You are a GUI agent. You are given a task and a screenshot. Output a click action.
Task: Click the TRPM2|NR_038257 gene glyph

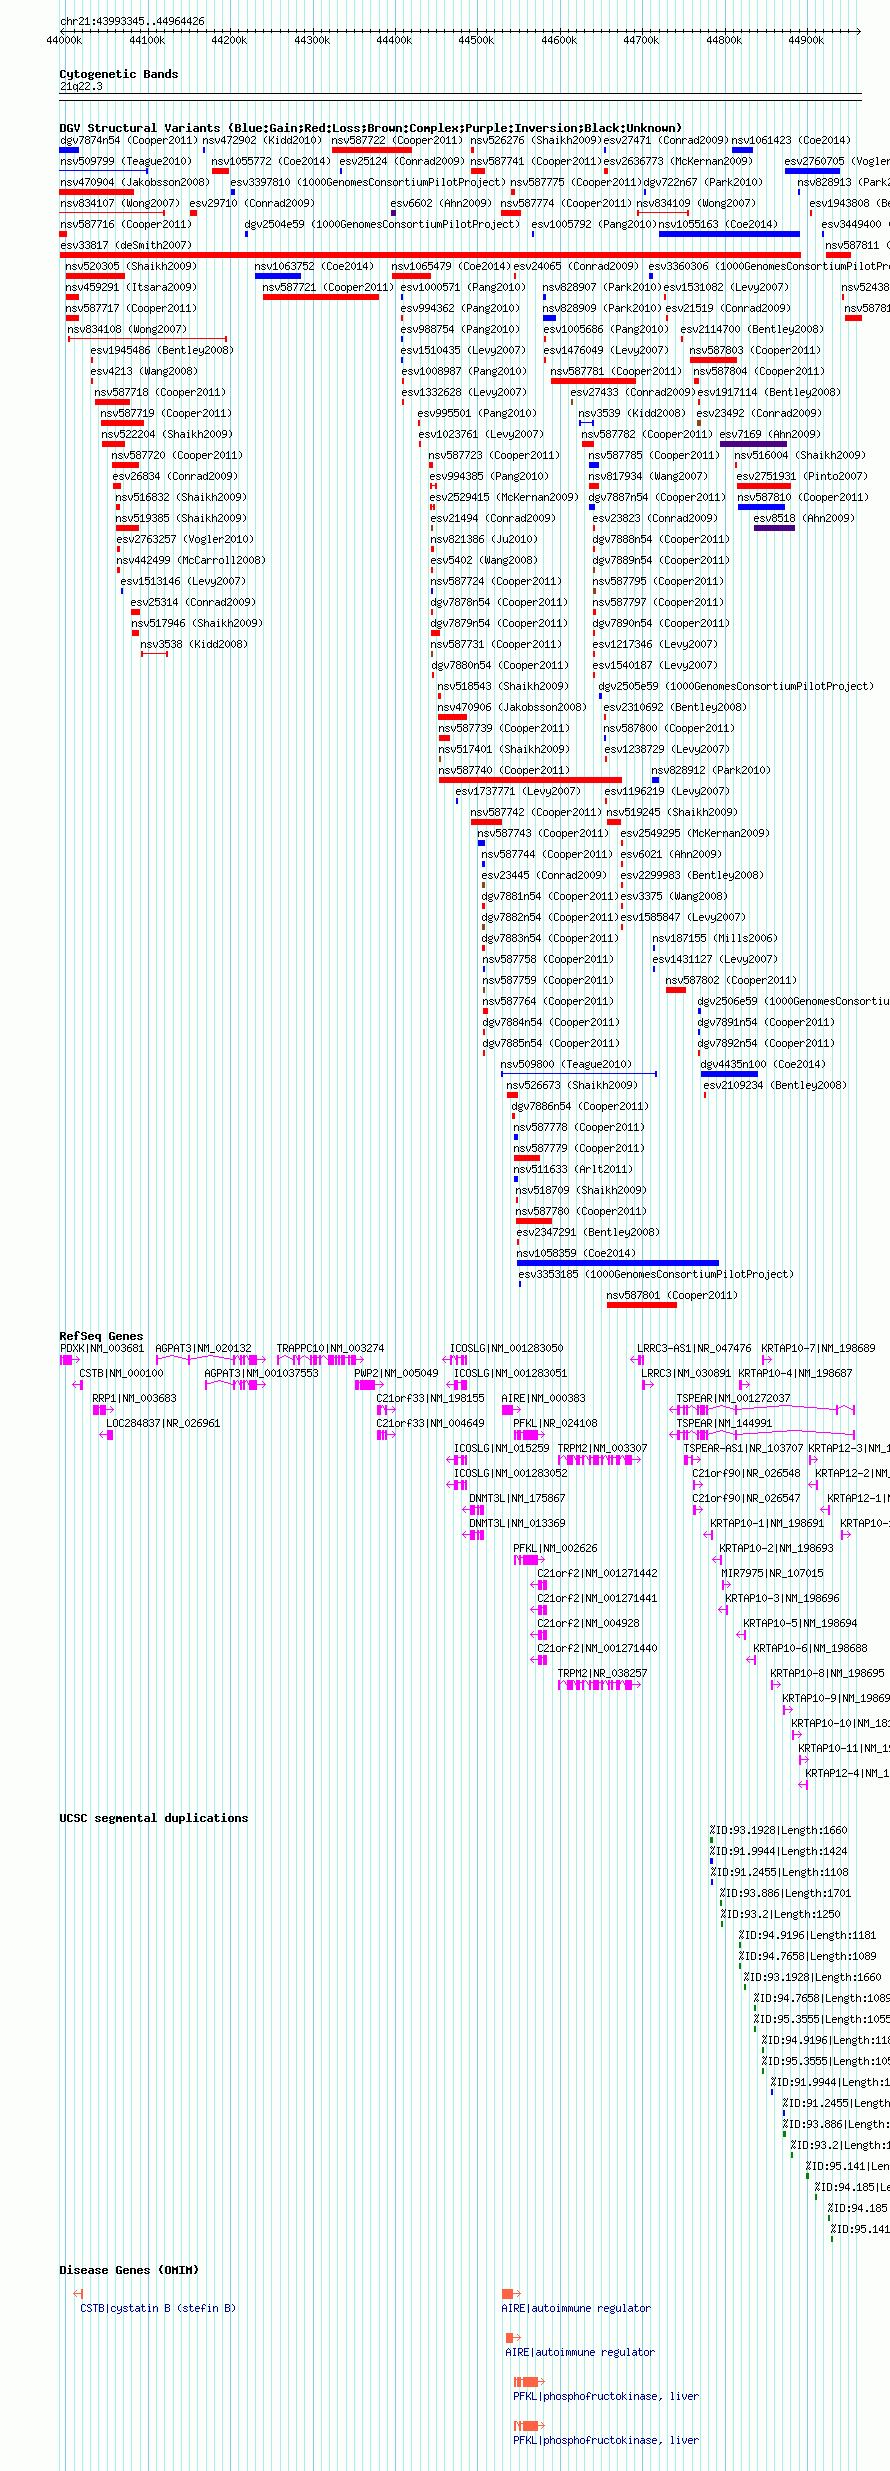coord(600,1685)
